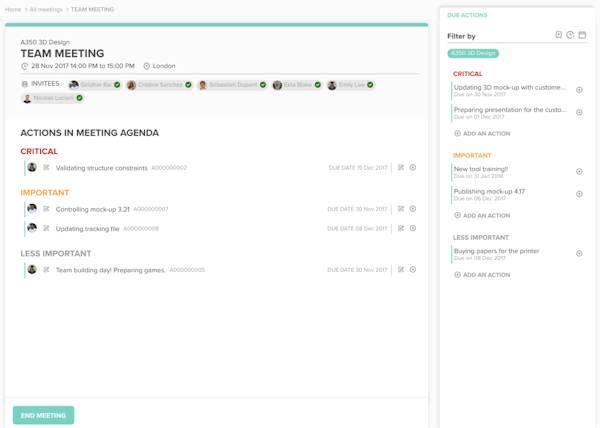Image resolution: width=600 pixels, height=428 pixels.
Task: Select invitee Nicolas Luciani chip
Action: 52,98
